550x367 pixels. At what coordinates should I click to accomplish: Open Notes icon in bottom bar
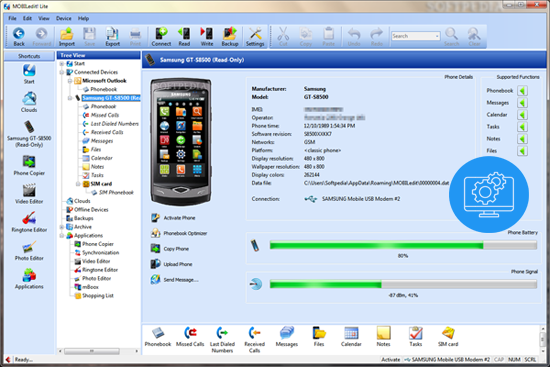point(383,337)
